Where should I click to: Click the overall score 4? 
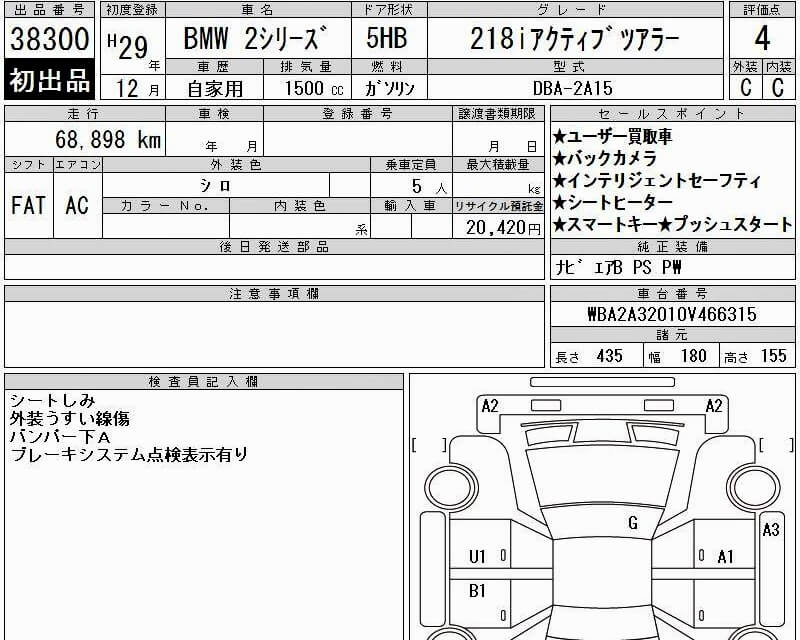coord(762,38)
